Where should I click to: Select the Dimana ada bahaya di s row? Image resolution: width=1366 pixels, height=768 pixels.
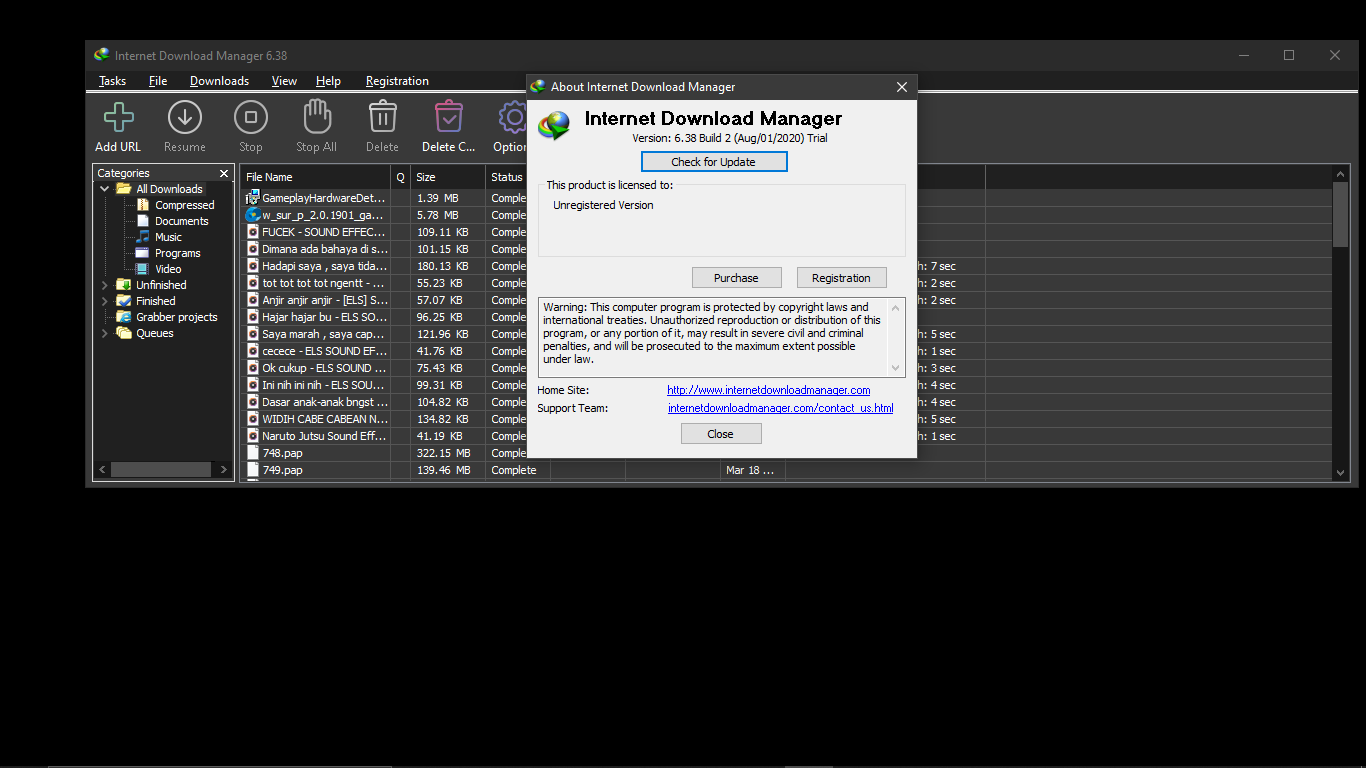[786, 249]
